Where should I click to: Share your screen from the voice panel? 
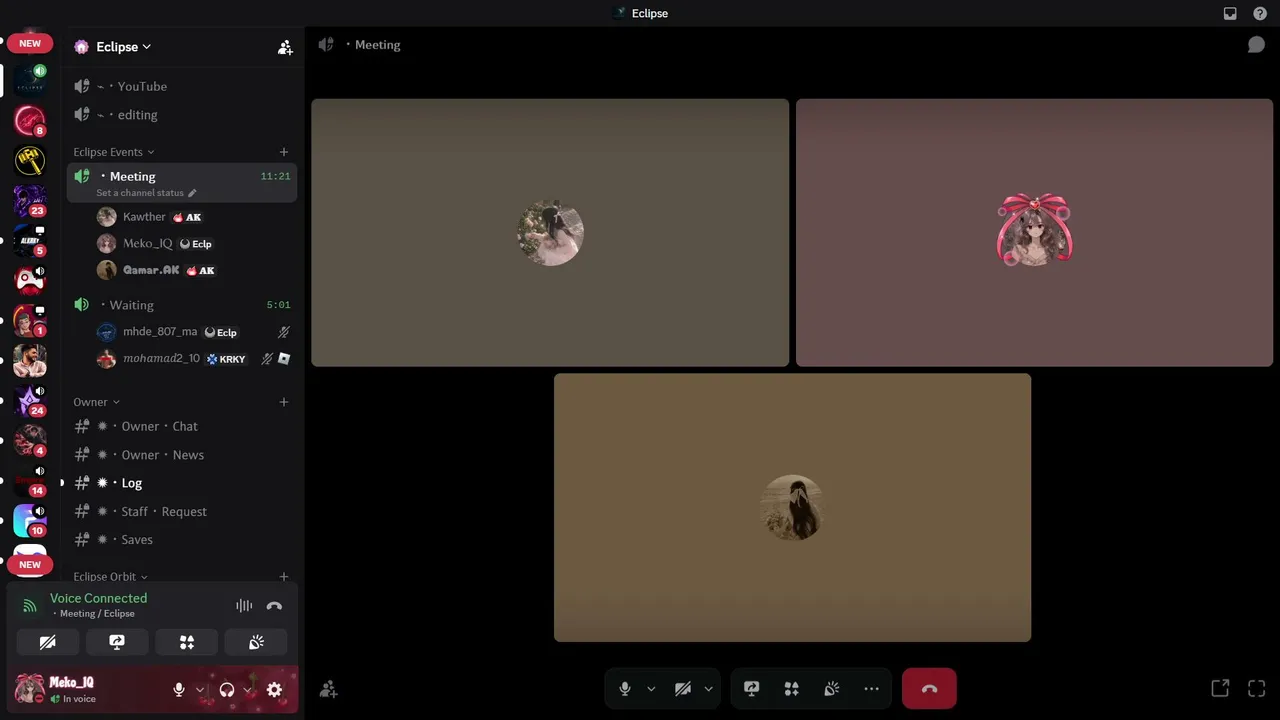tap(117, 642)
